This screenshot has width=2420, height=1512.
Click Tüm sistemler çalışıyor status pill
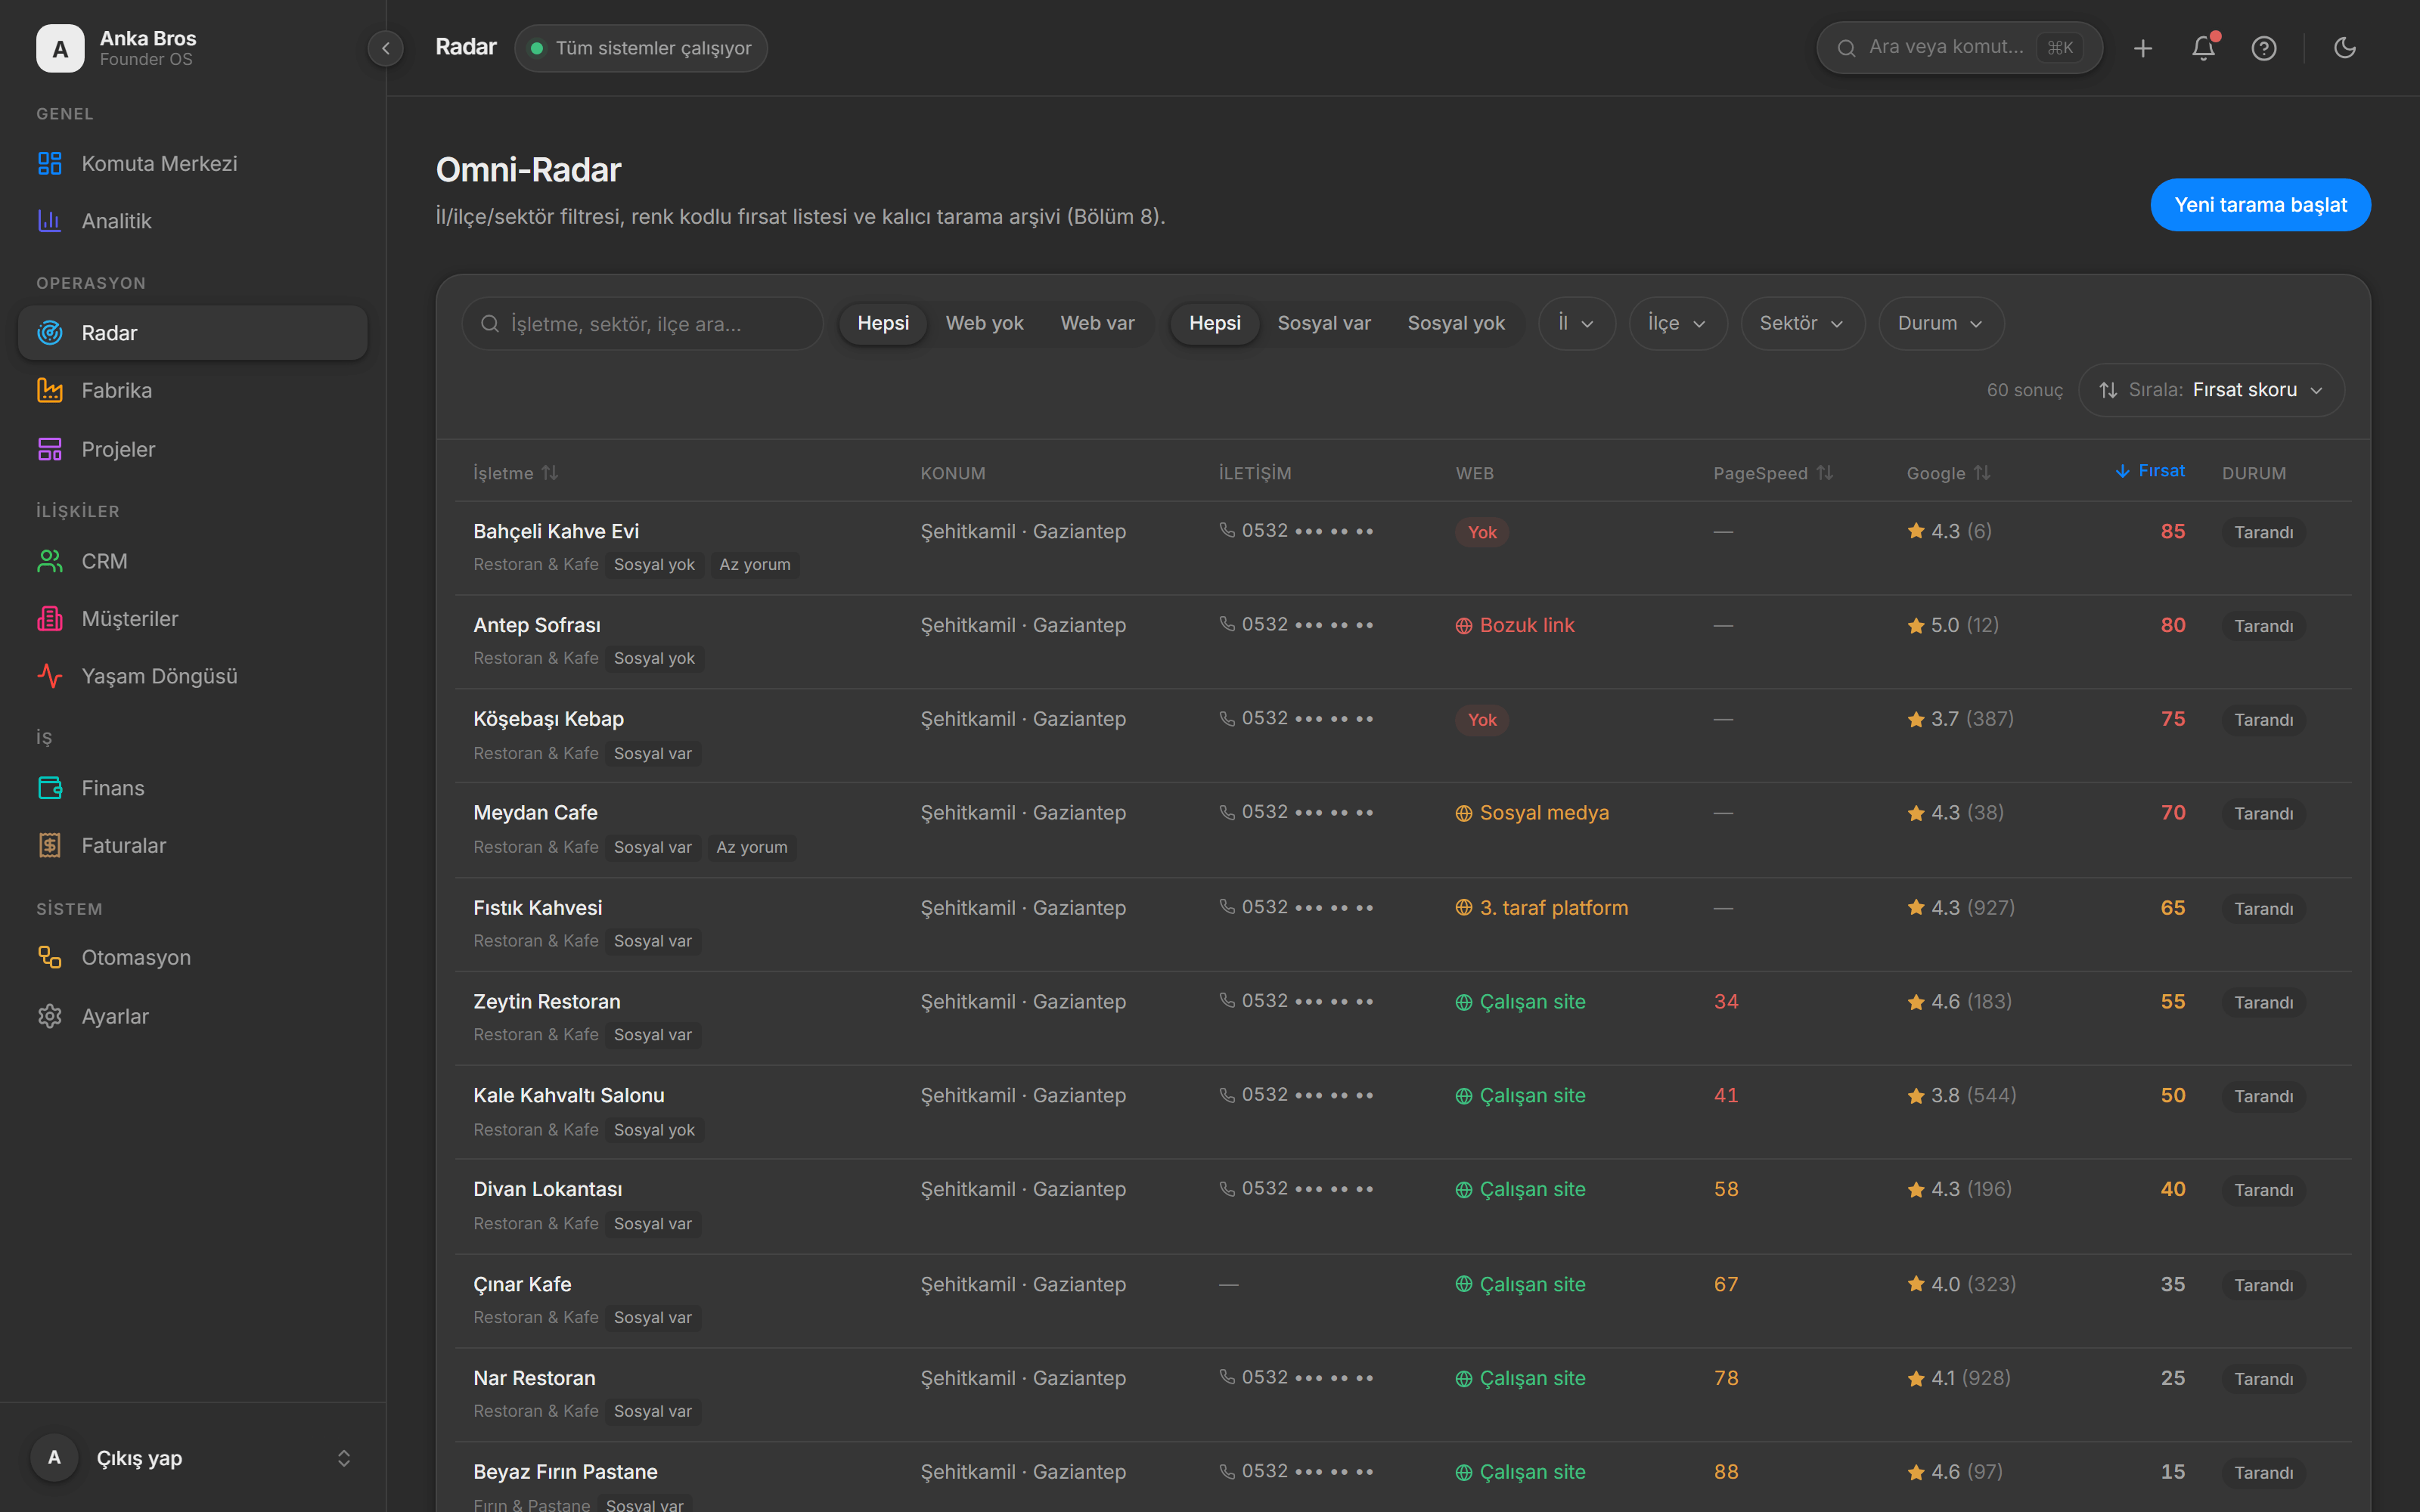641,48
